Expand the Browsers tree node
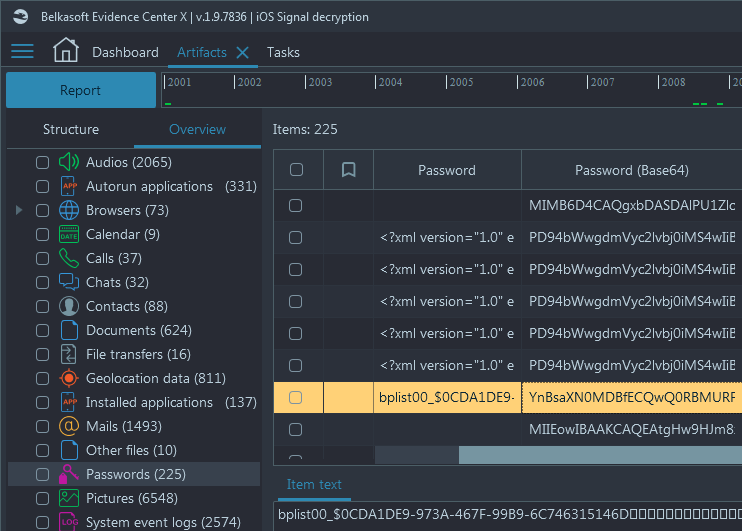Image resolution: width=742 pixels, height=531 pixels. pos(19,210)
